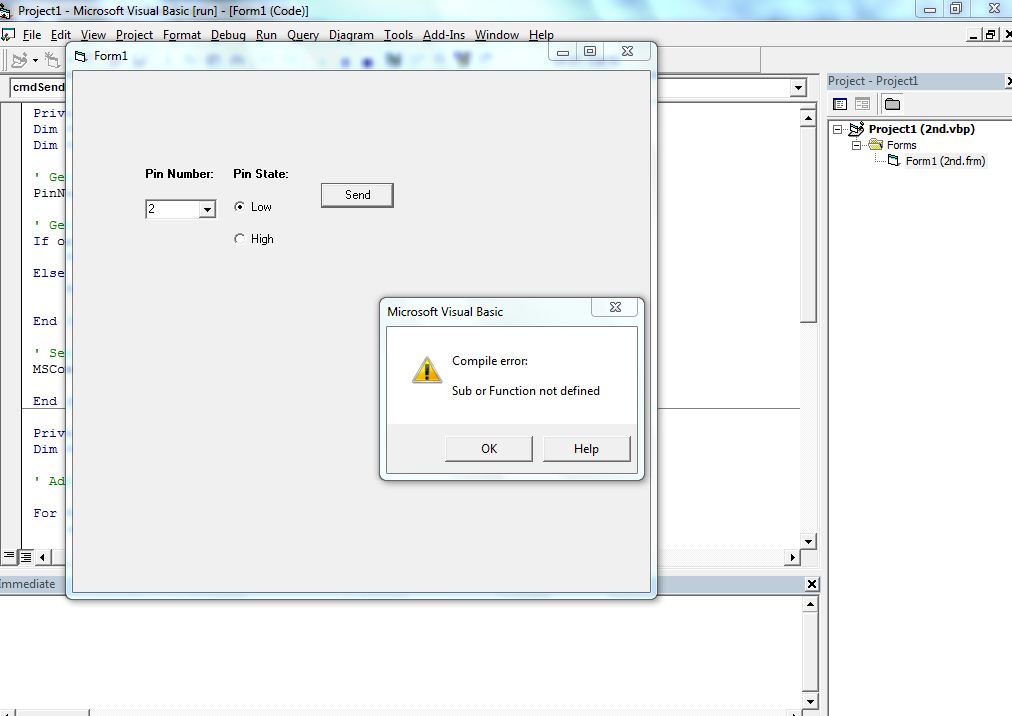Click the Visual Basic icon beside File menu
Screen dimensions: 1012x716
[8, 35]
